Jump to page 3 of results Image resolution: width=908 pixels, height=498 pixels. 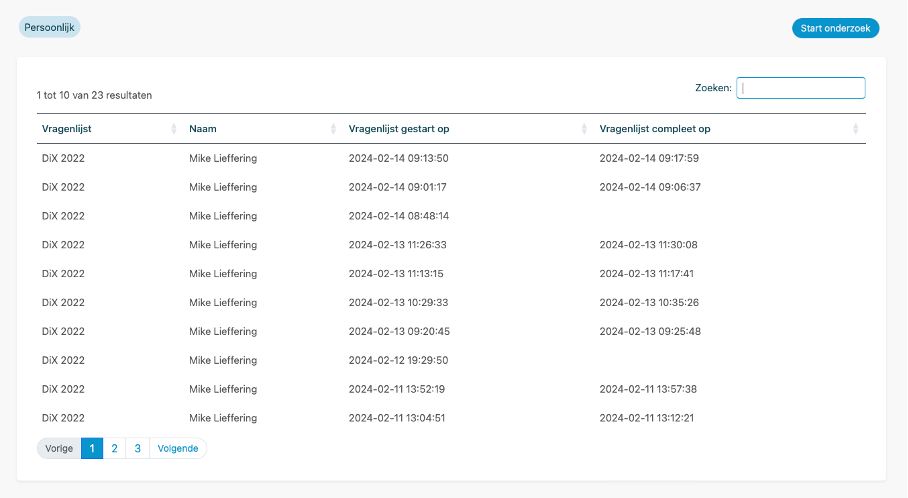tap(137, 449)
